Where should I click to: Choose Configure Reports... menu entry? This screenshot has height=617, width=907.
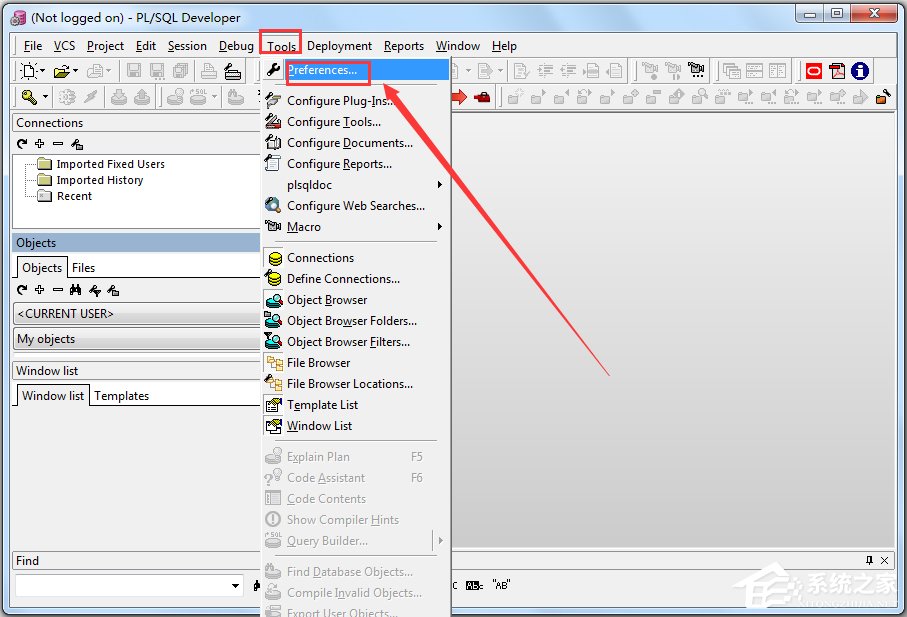356,164
